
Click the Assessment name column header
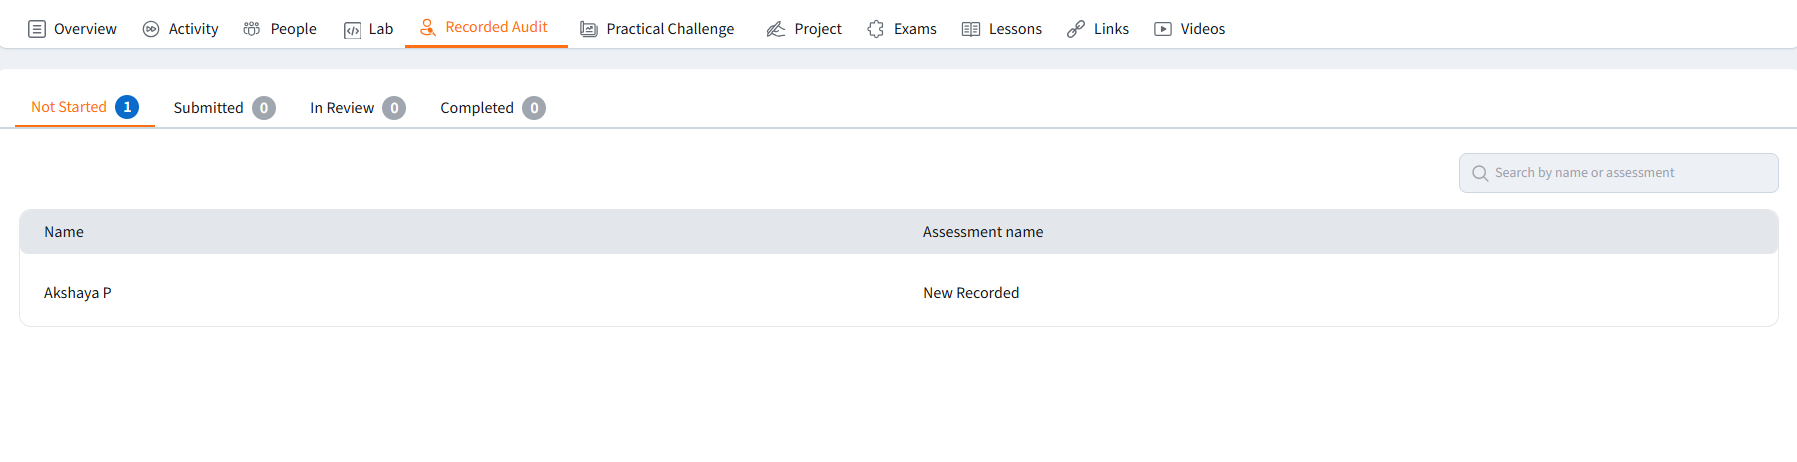pos(983,232)
